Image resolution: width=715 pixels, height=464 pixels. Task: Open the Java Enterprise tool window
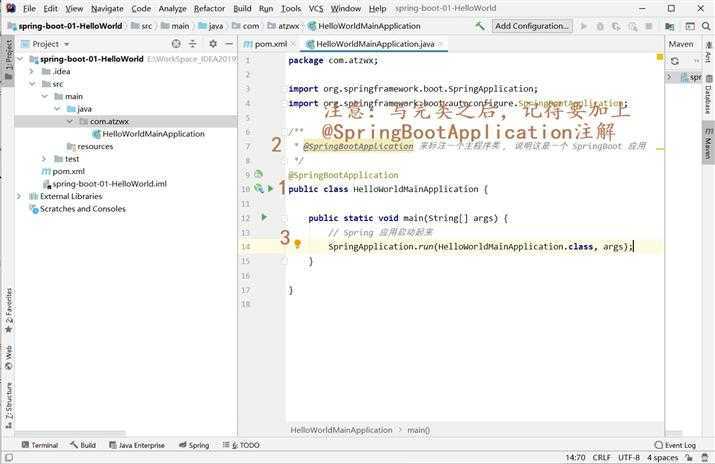(137, 445)
